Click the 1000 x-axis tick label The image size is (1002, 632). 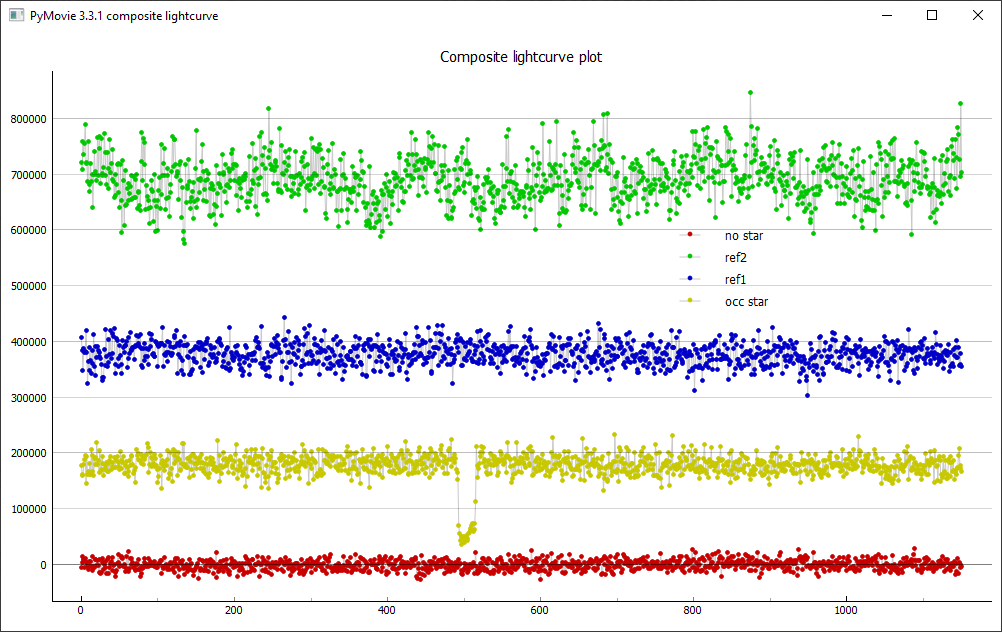click(x=845, y=610)
